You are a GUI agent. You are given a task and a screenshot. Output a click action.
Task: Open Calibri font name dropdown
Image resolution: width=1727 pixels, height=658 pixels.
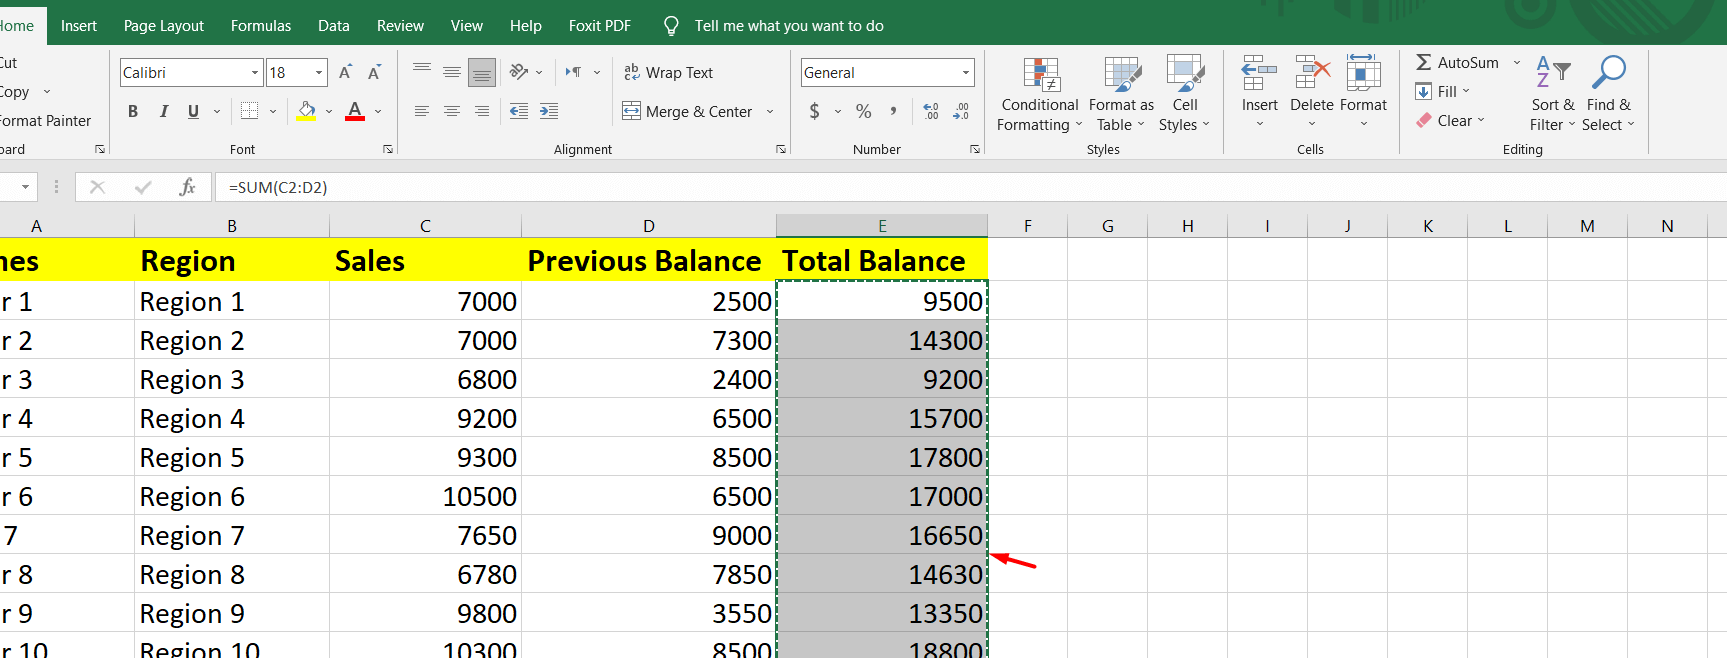255,72
